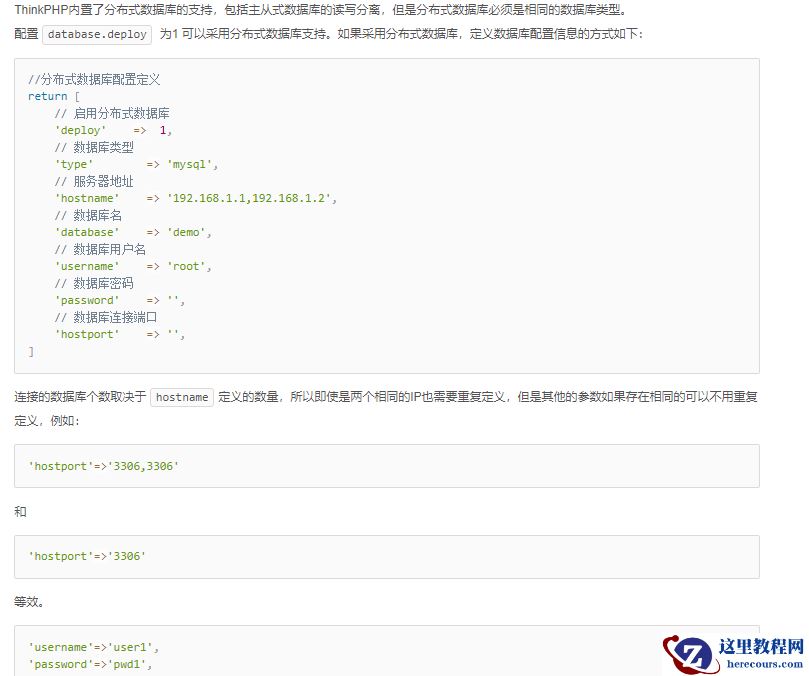Click the comment '// 数据库名'
The height and width of the screenshot is (676, 809).
tap(88, 216)
